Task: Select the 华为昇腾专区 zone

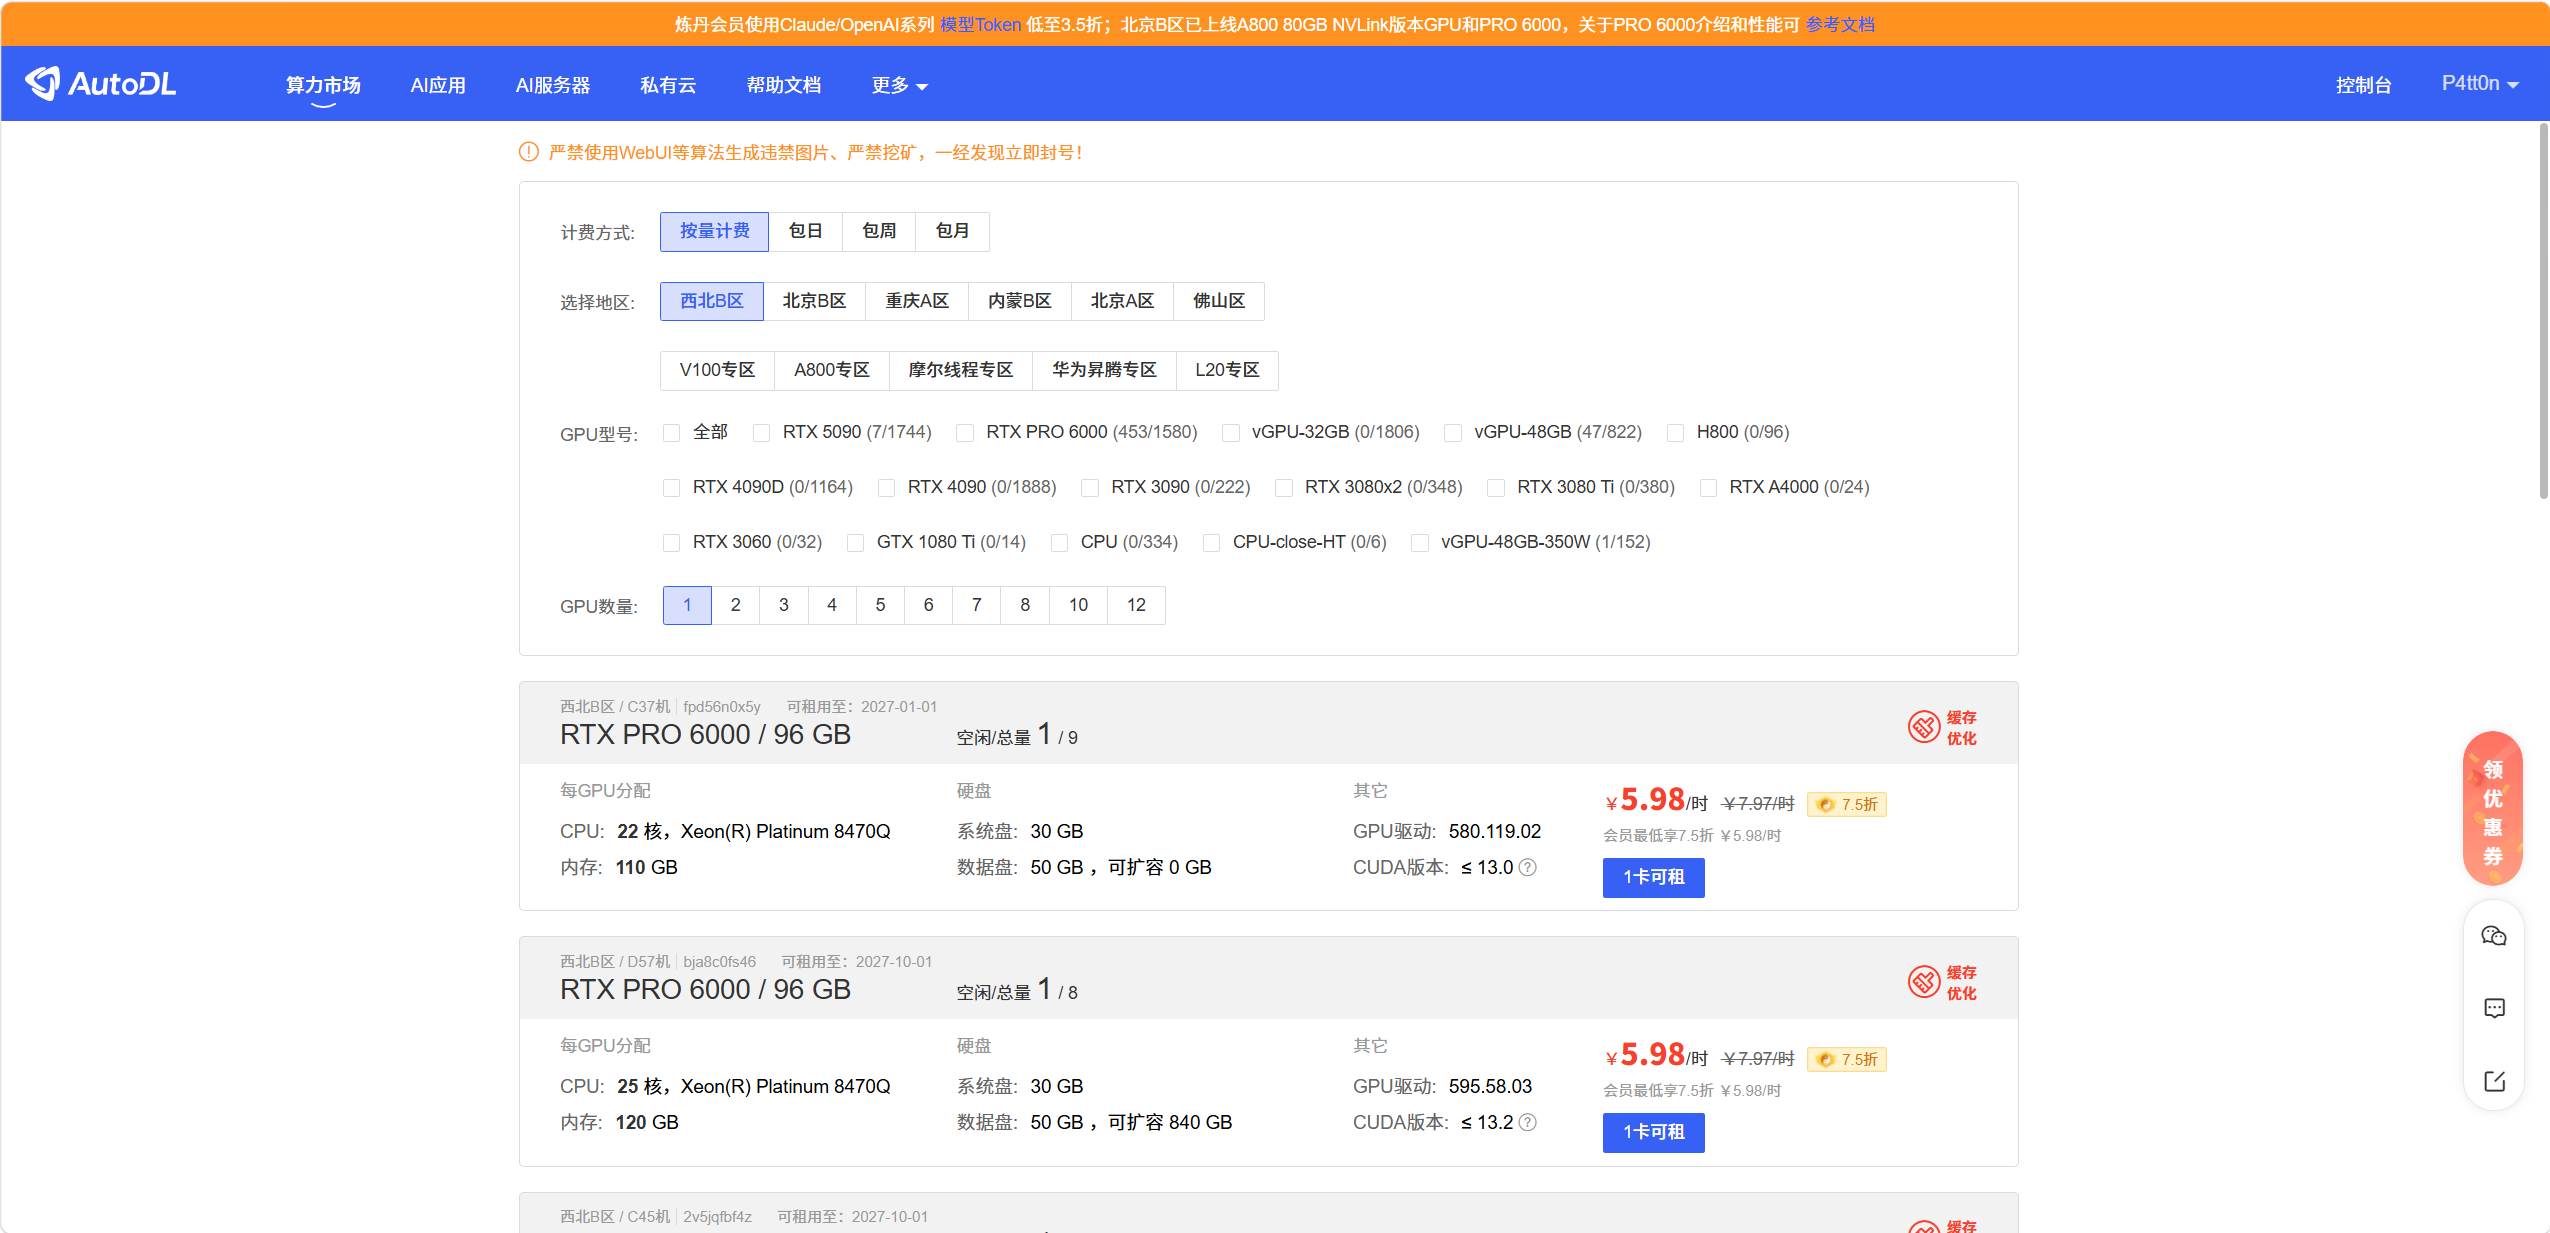Action: [1105, 371]
